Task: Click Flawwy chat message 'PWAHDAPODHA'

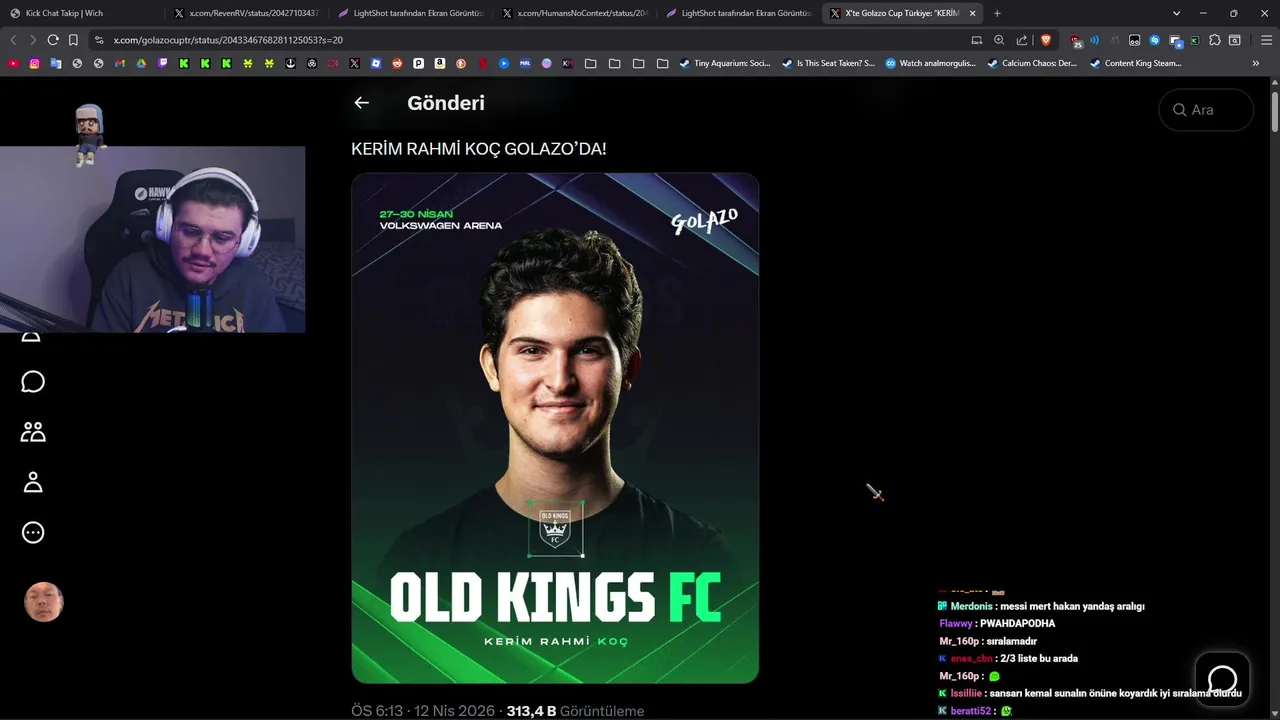Action: click(1017, 623)
